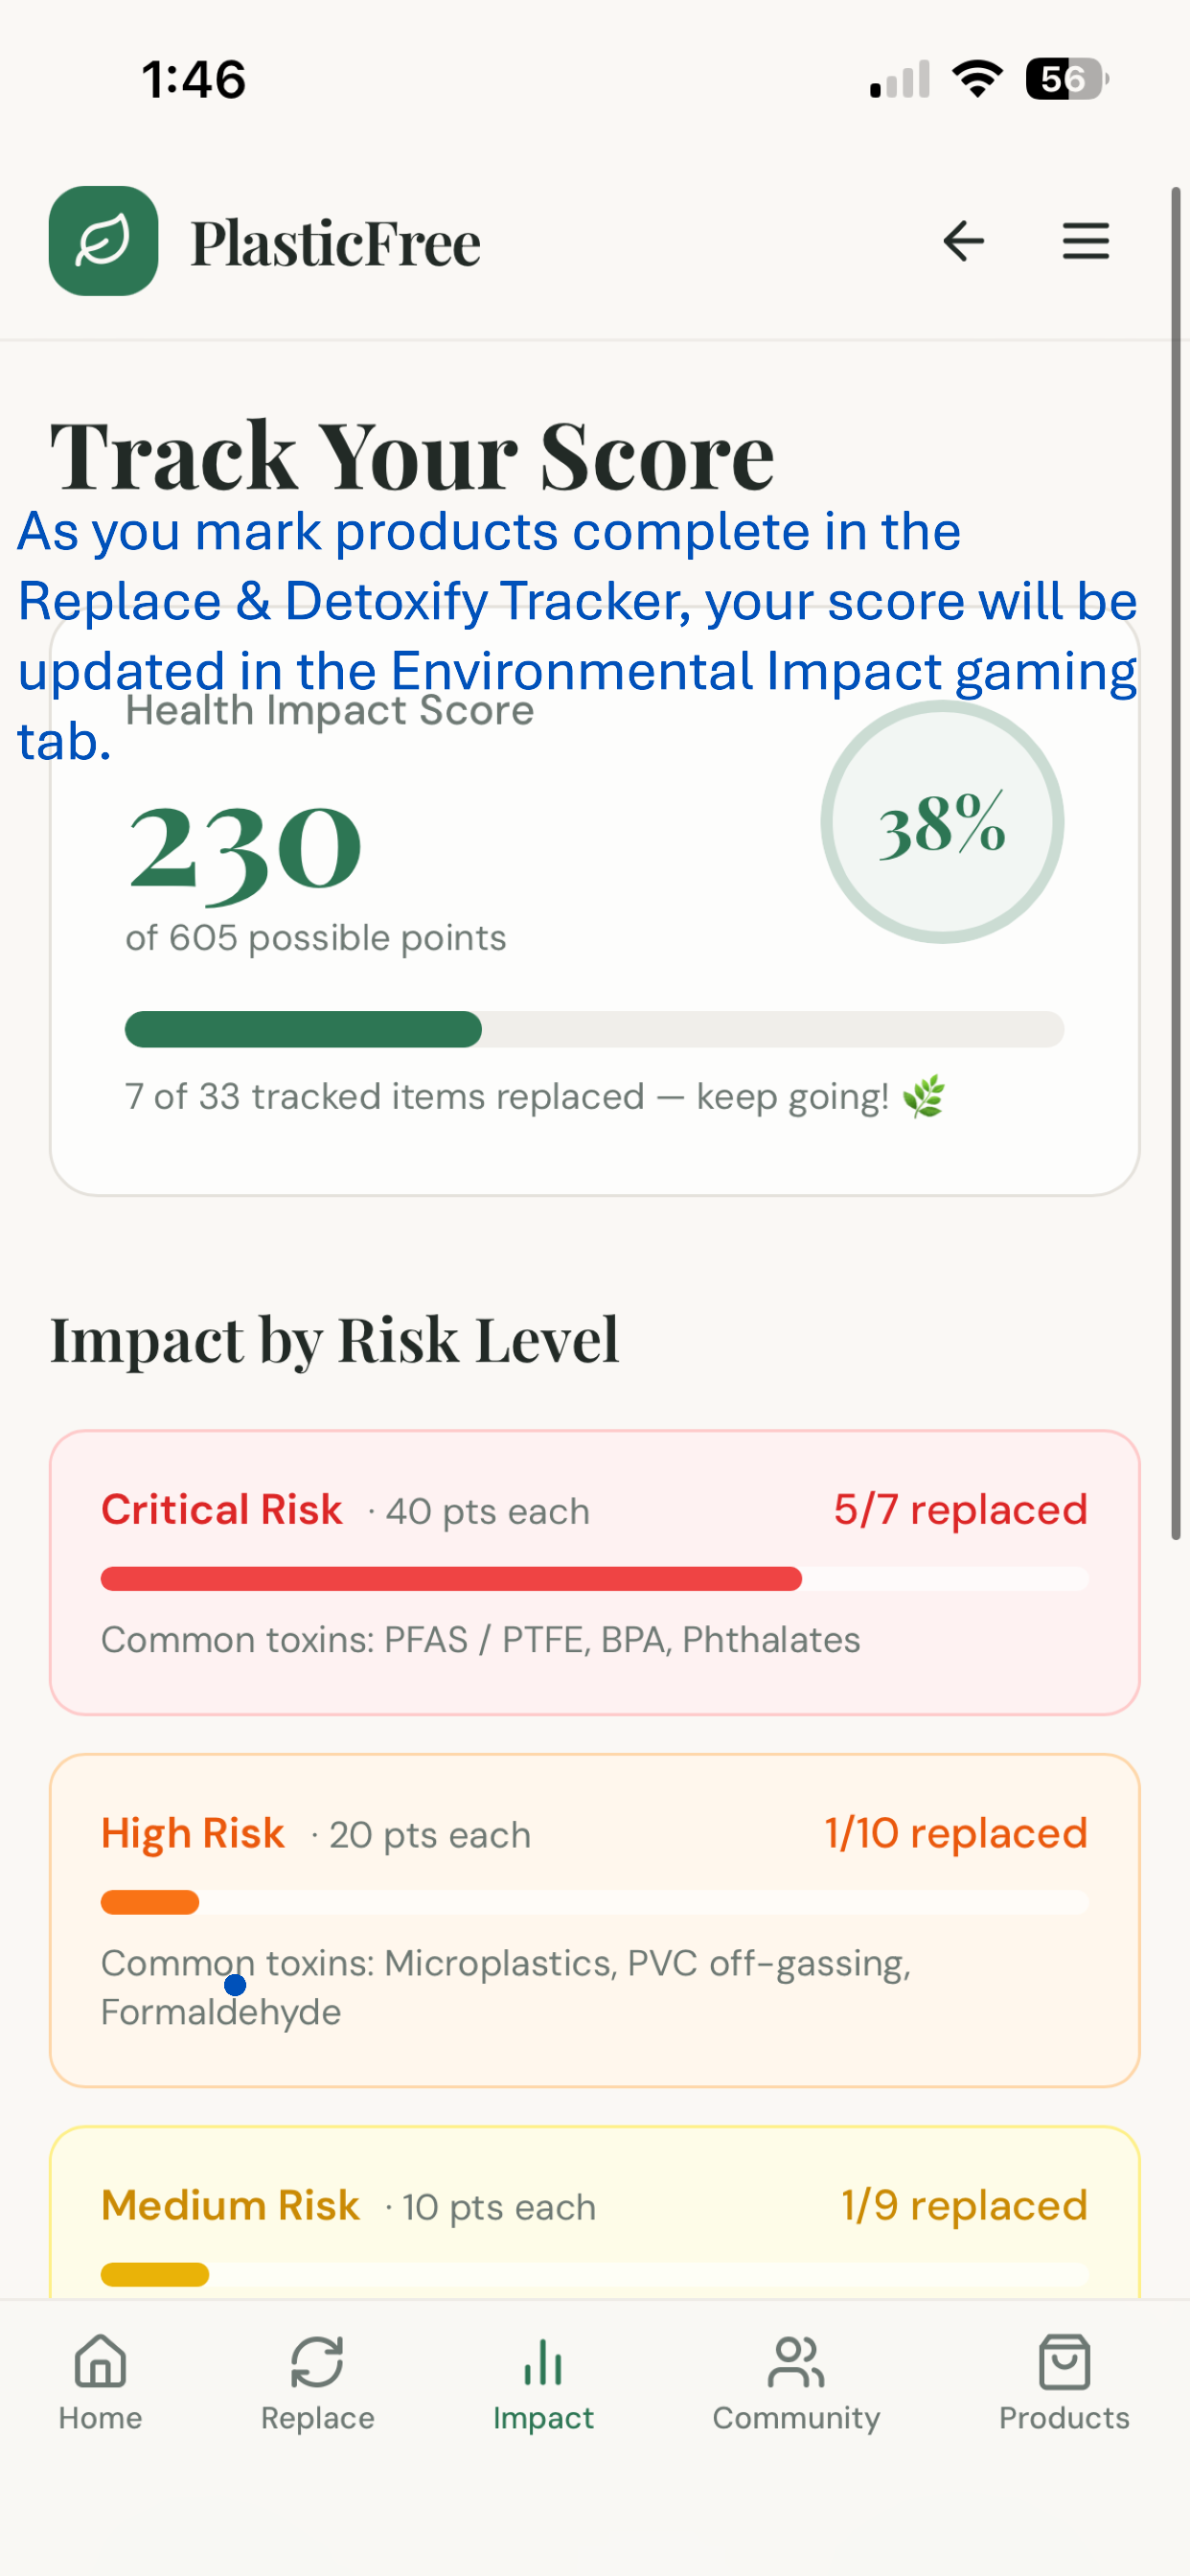Tap the green PlasticFree leaf logo
This screenshot has height=2576, width=1190.
point(103,241)
